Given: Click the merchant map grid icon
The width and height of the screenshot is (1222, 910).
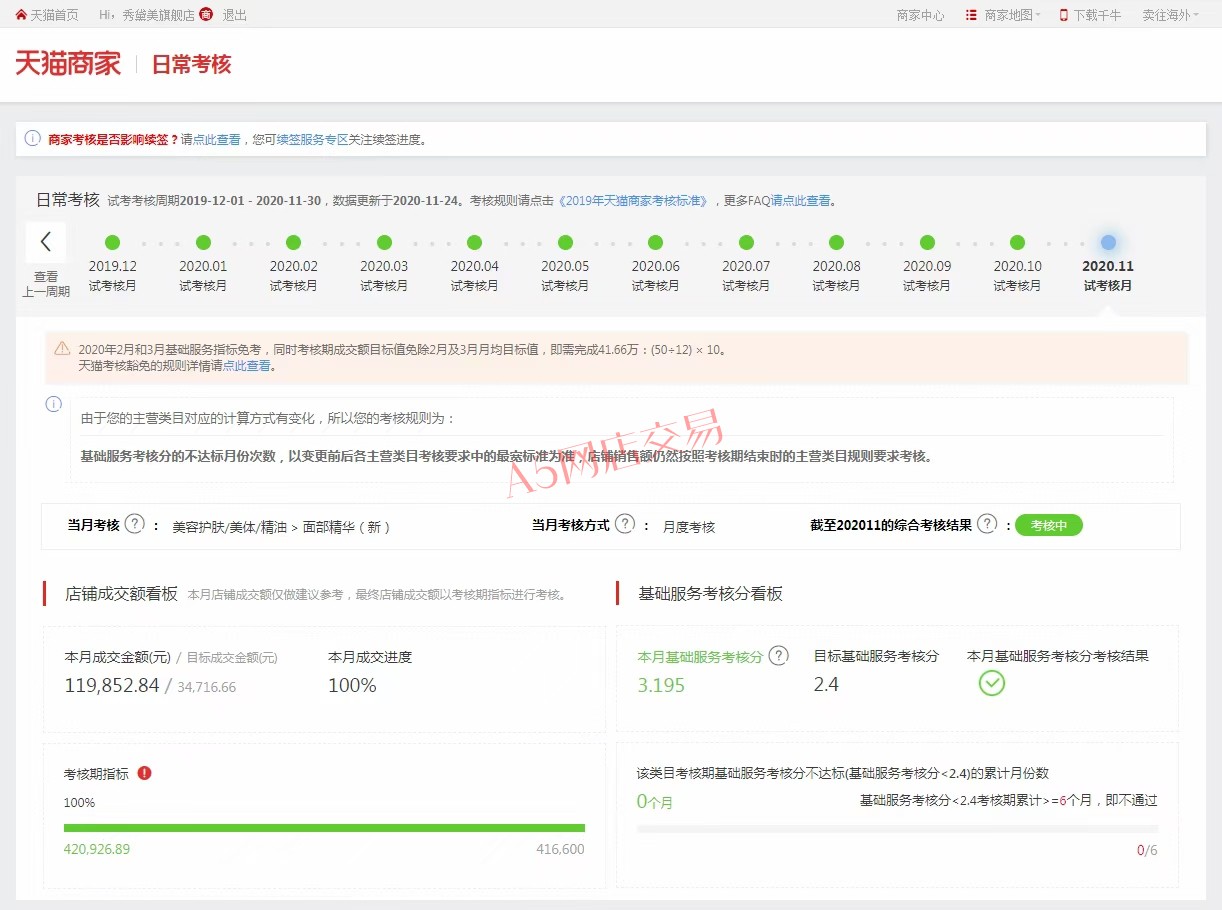Looking at the screenshot, I should point(971,15).
